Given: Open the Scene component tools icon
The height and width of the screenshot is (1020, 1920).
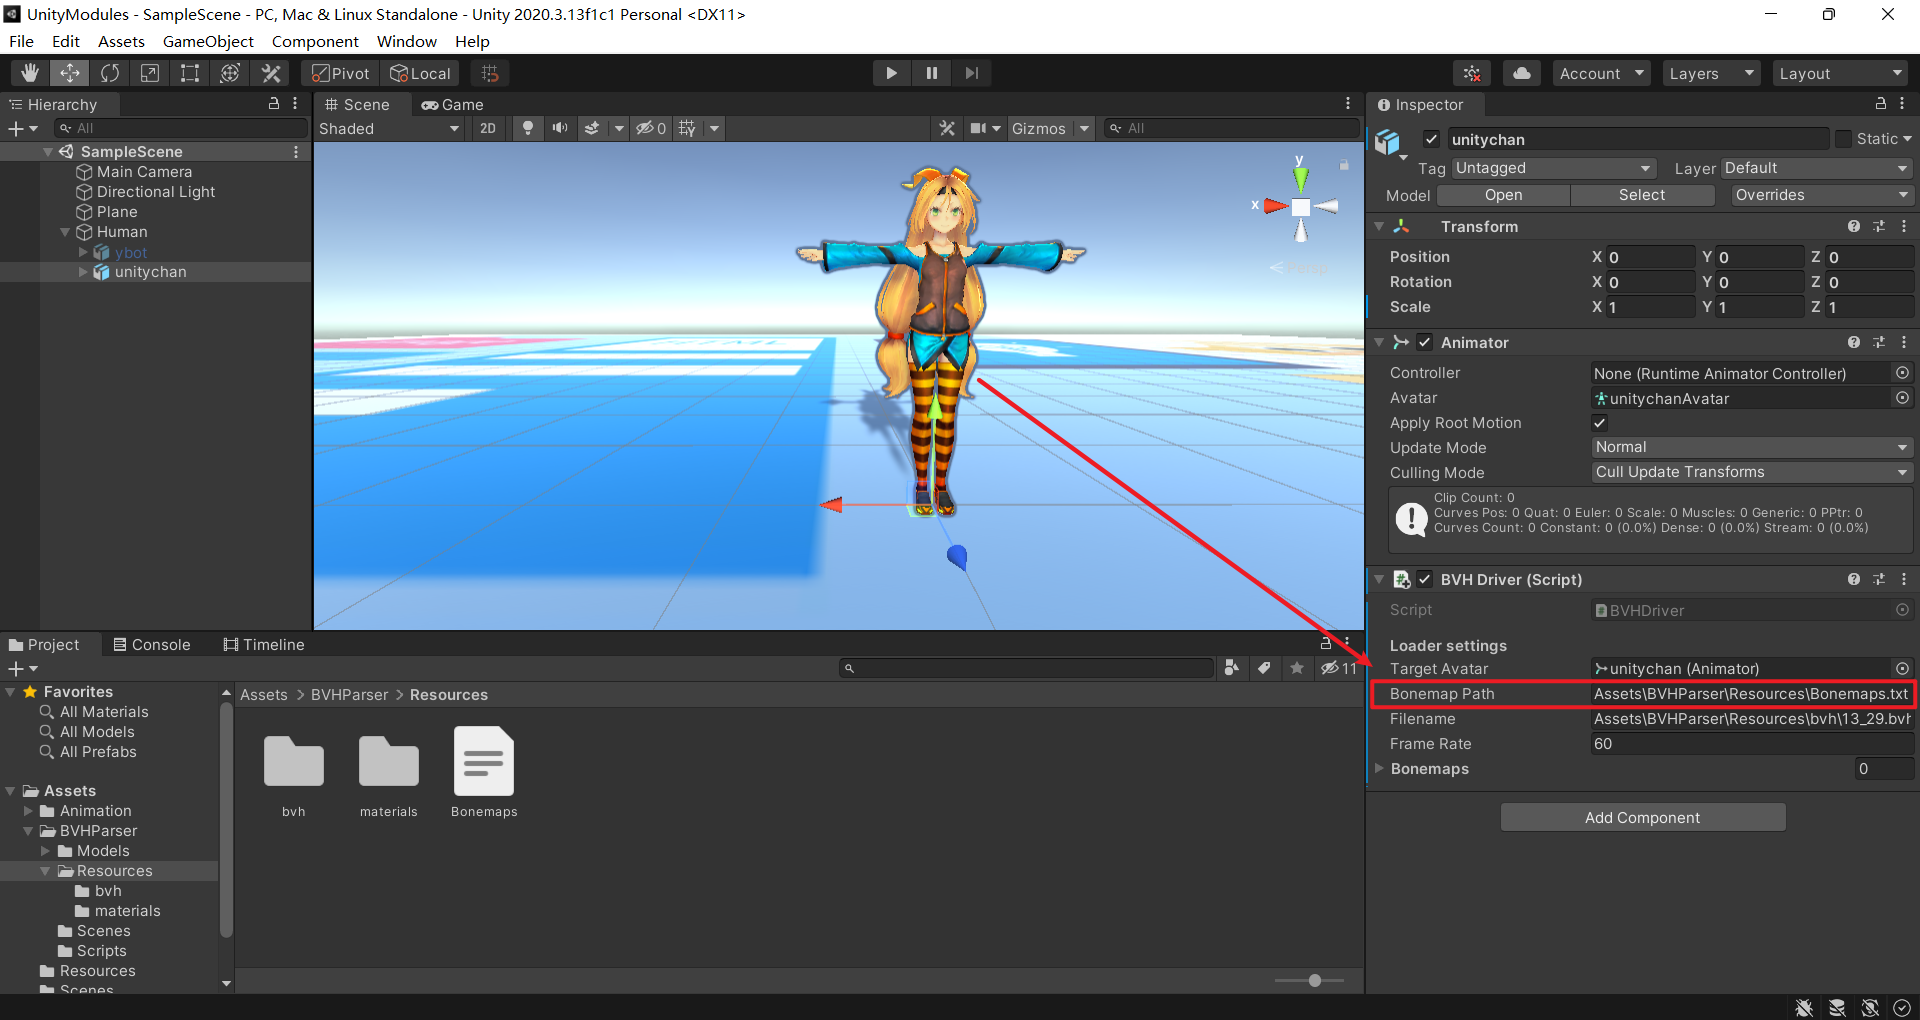Looking at the screenshot, I should click(x=947, y=128).
